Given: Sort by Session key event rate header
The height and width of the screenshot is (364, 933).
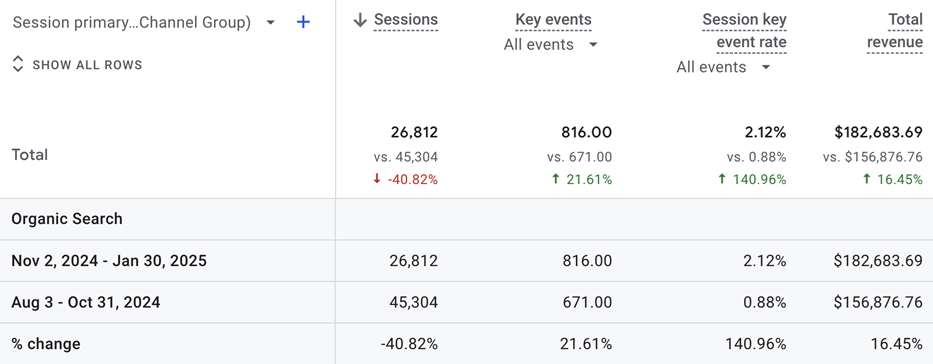Looking at the screenshot, I should pyautogui.click(x=744, y=31).
